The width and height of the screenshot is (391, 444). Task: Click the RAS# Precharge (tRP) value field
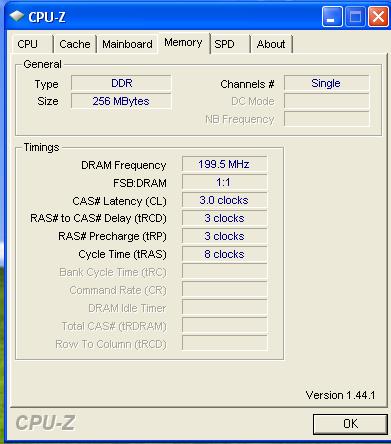click(224, 236)
